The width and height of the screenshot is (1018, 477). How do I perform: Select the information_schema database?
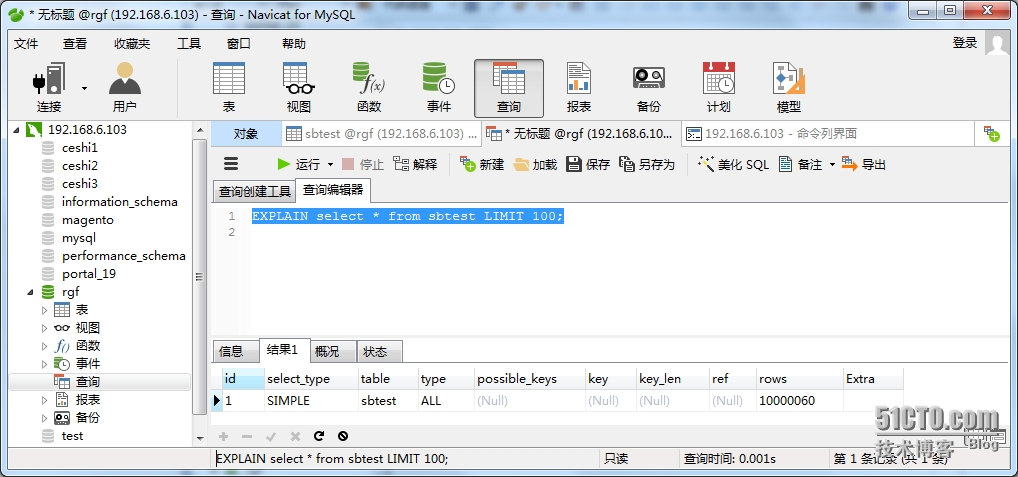click(119, 202)
